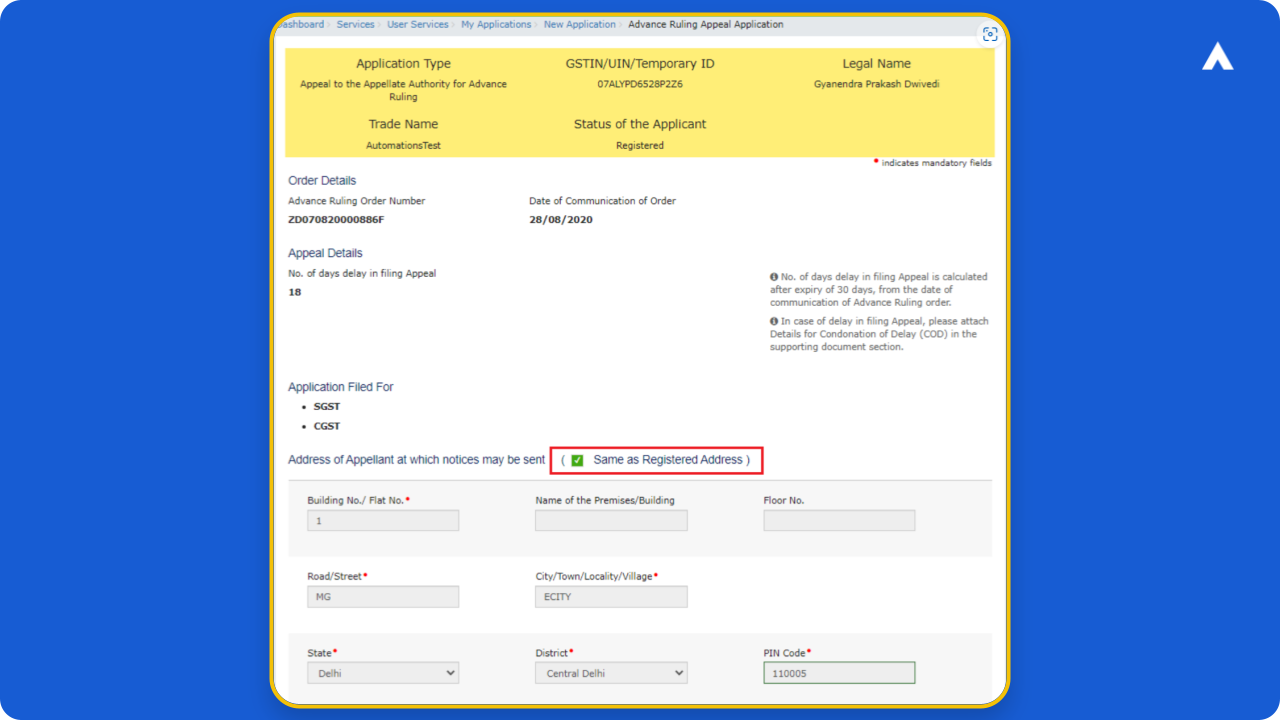Click the Application Filed For heading
1280x720 pixels.
pyautogui.click(x=341, y=387)
